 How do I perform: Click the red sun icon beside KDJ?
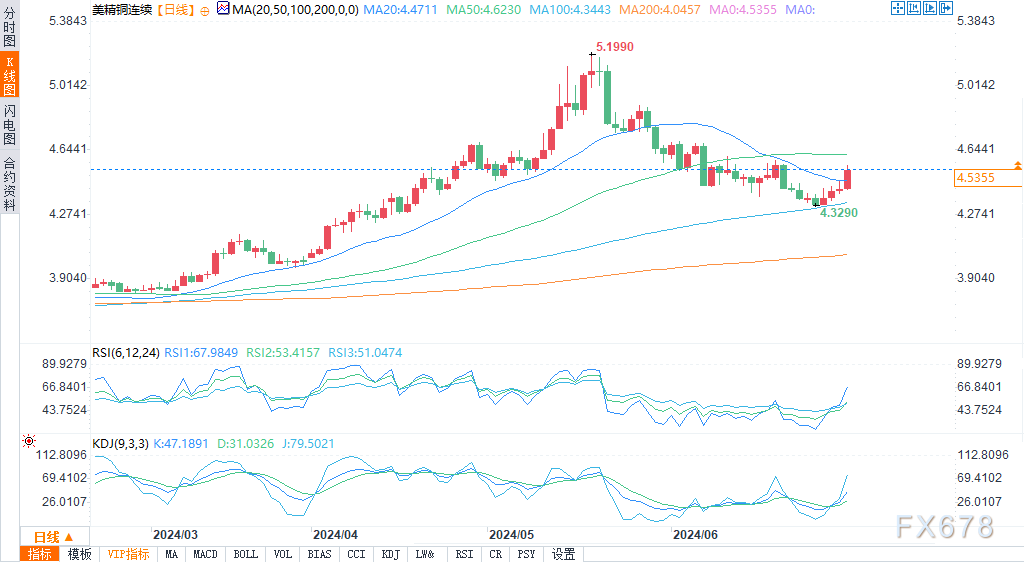point(29,440)
